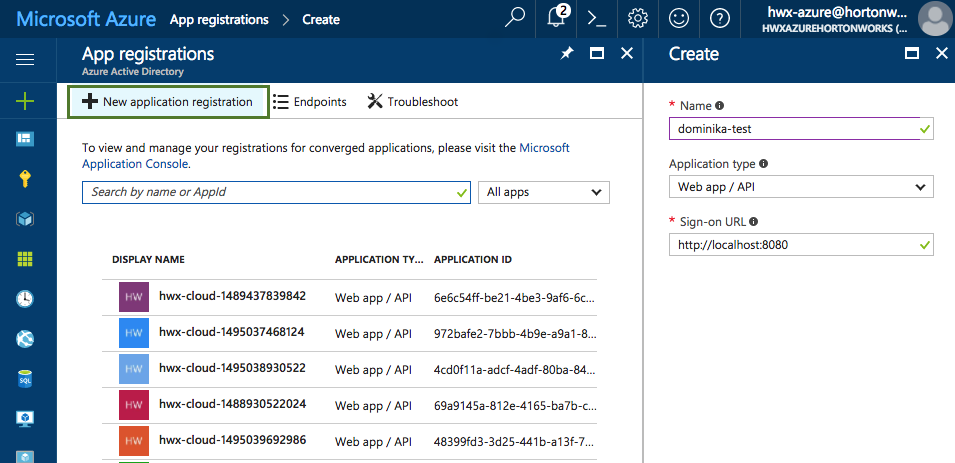Open Troubleshoot in the toolbar
Image resolution: width=955 pixels, height=463 pixels.
click(412, 102)
